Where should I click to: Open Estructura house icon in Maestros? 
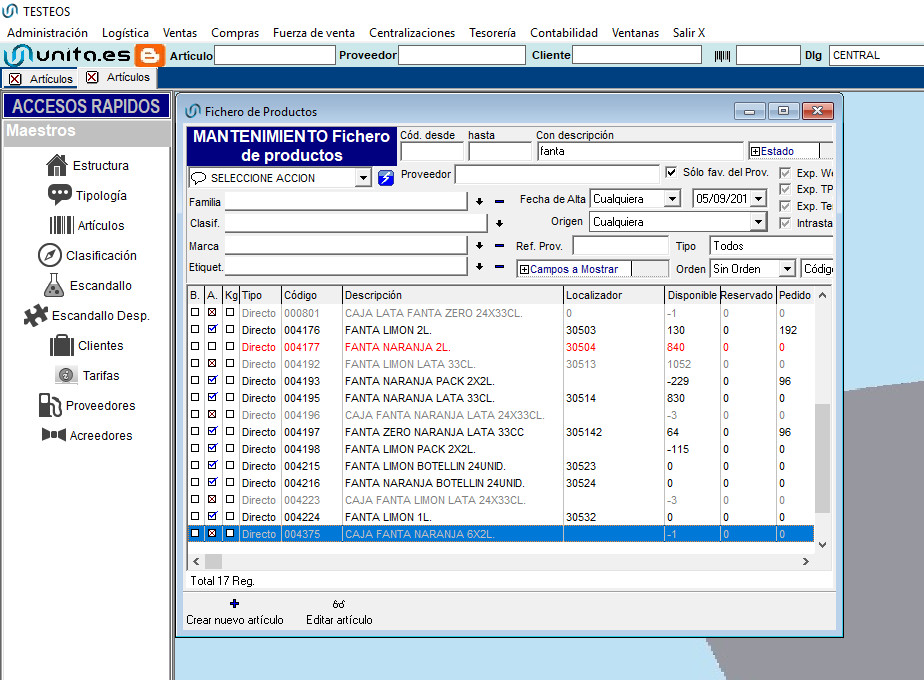(x=57, y=165)
